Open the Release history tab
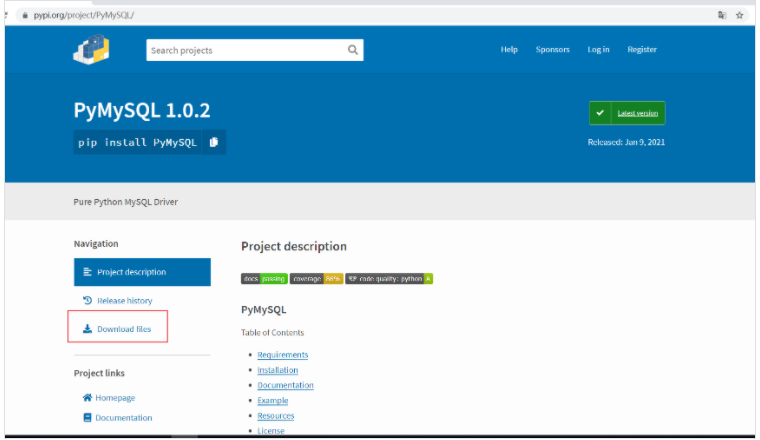760x440 pixels. click(125, 300)
